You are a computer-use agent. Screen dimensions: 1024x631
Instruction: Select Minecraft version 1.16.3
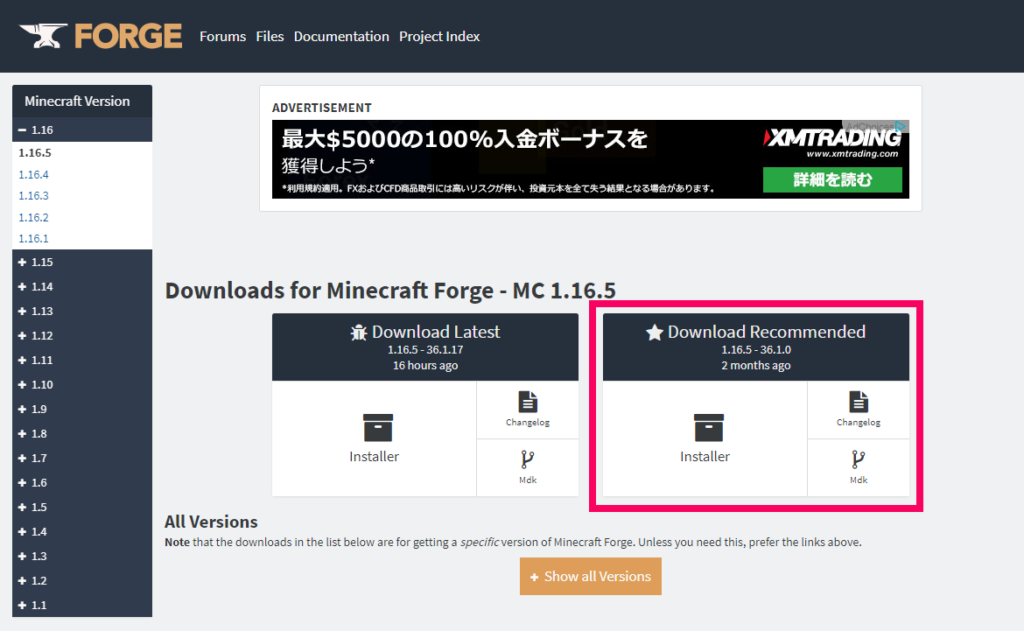pyautogui.click(x=33, y=196)
